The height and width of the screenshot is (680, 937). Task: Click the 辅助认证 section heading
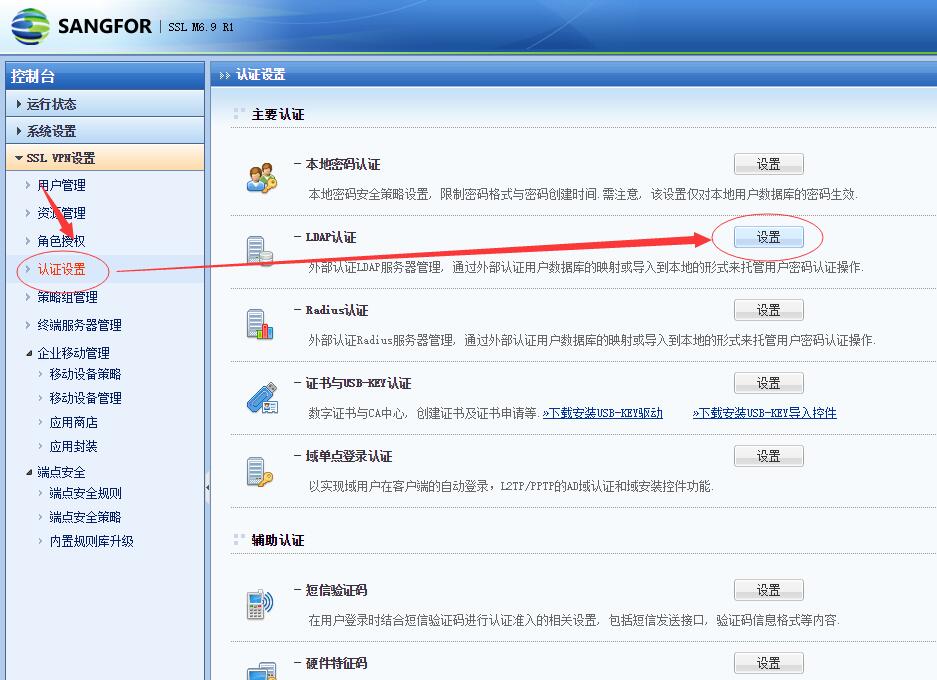278,540
